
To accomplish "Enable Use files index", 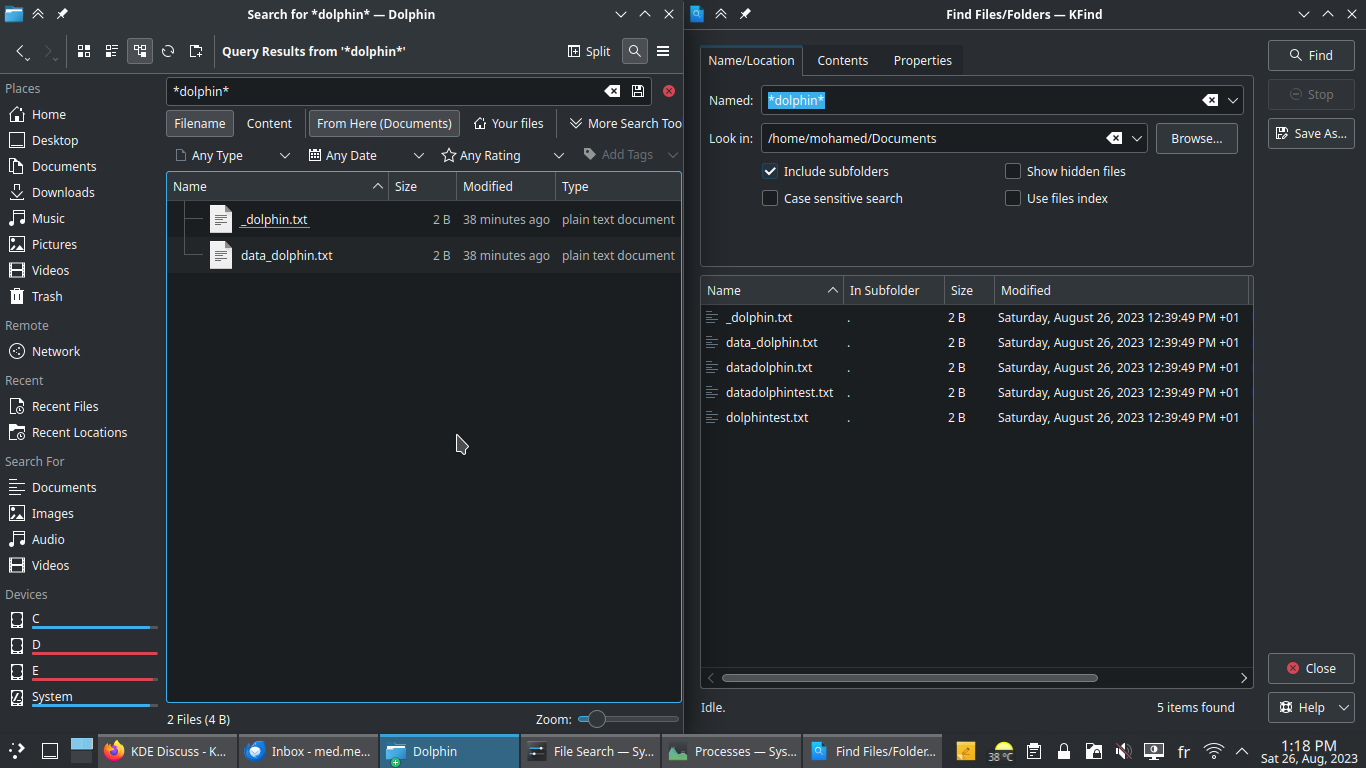I will [x=1056, y=198].
